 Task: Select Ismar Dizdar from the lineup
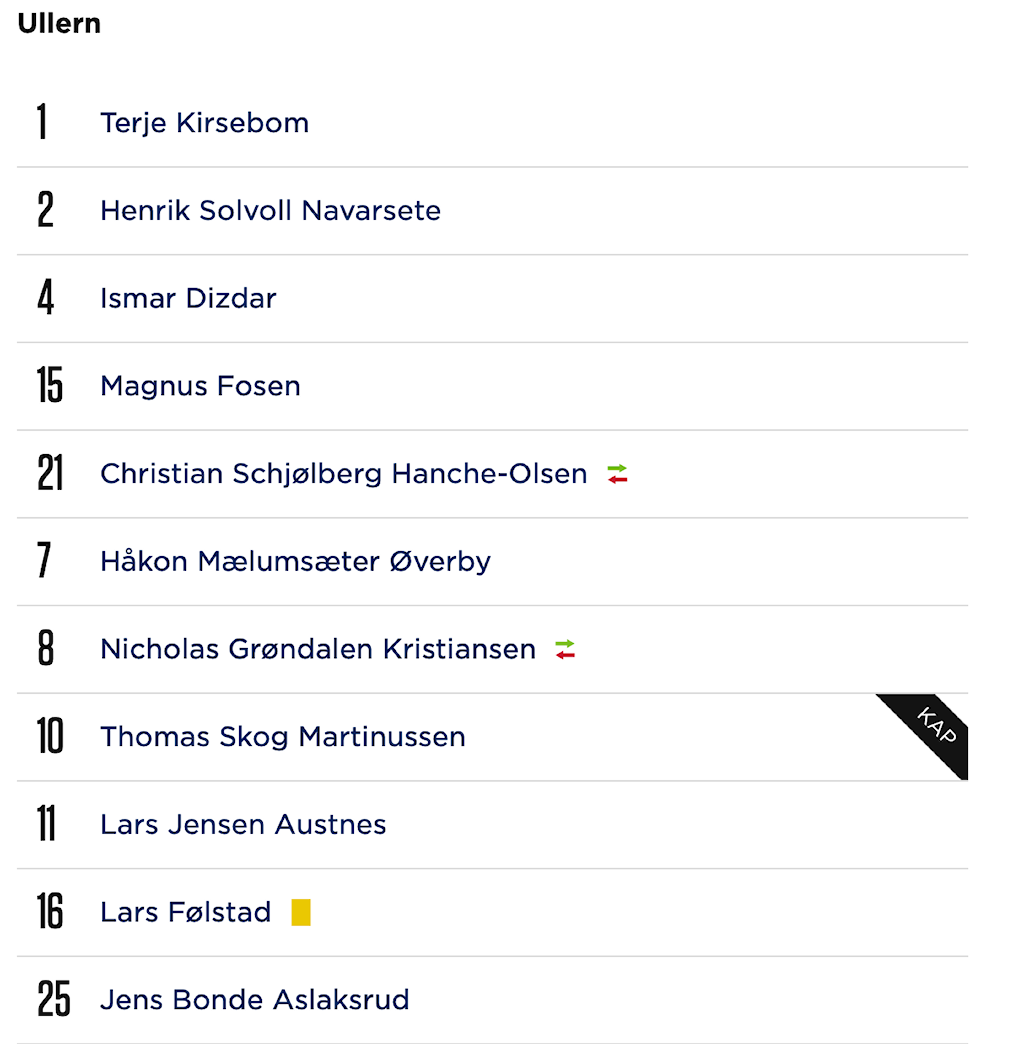point(188,298)
